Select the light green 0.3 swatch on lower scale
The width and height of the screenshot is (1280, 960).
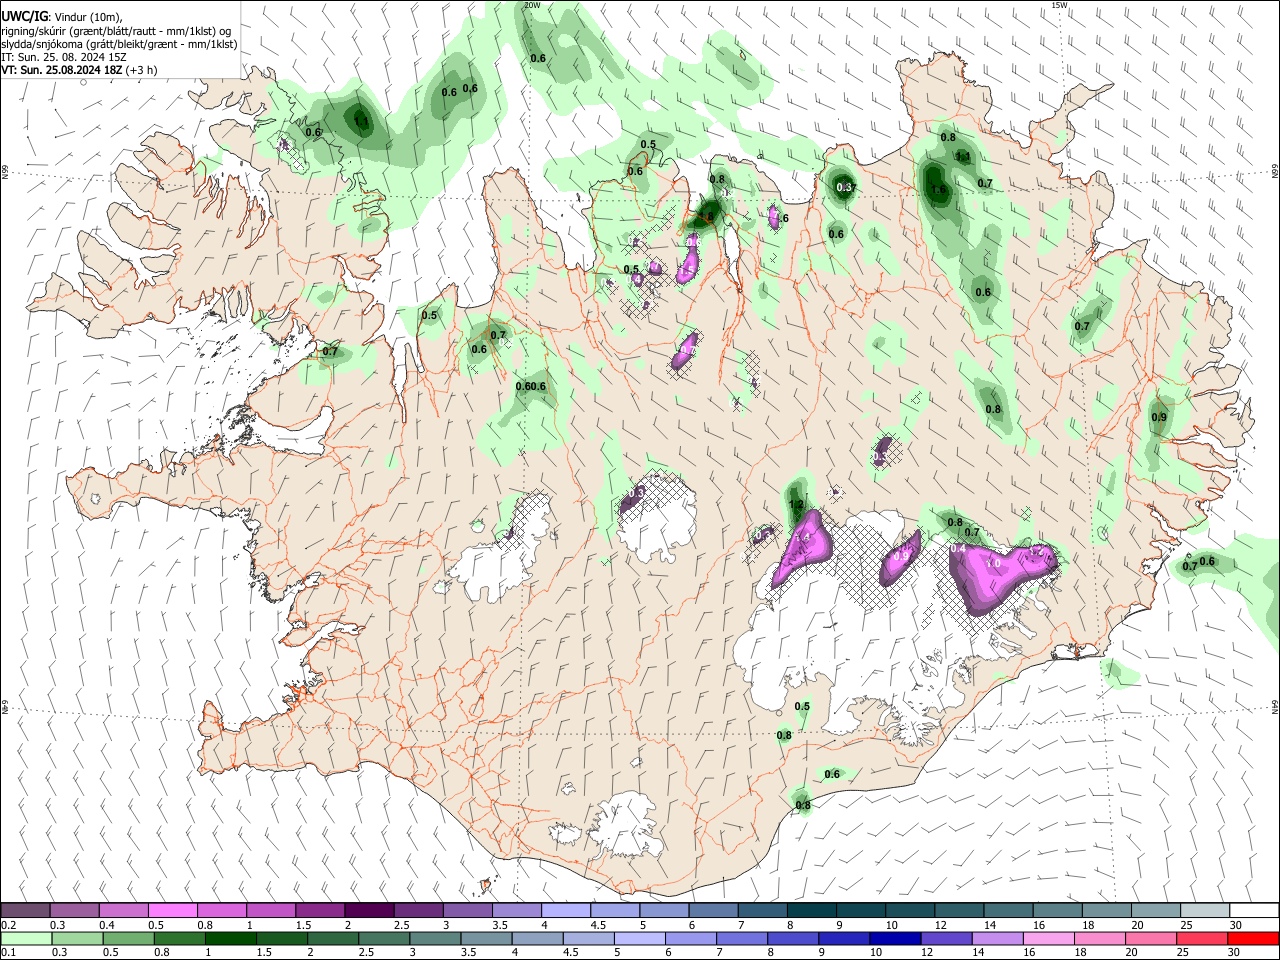77,938
